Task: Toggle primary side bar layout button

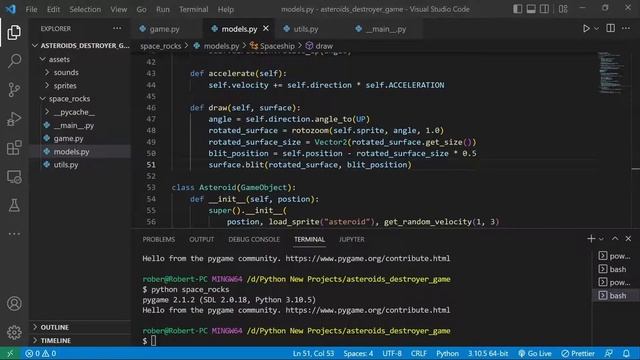Action: (518, 9)
